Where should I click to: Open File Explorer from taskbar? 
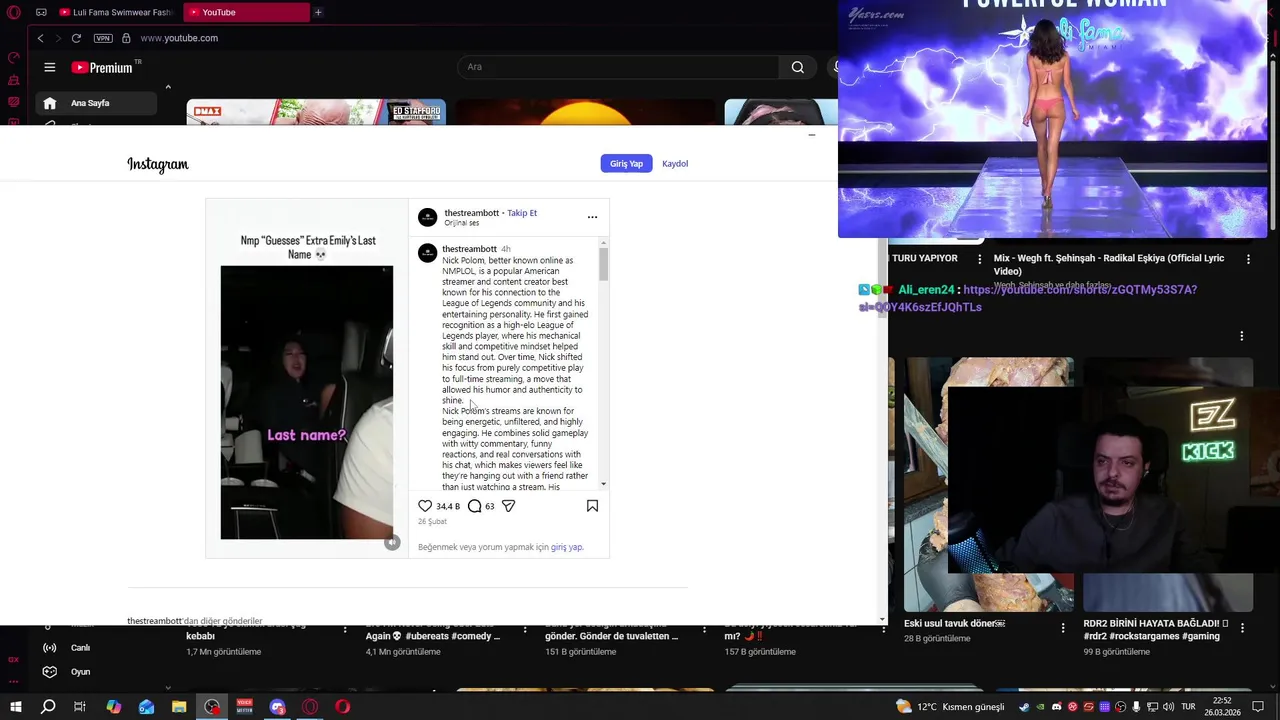coord(179,707)
